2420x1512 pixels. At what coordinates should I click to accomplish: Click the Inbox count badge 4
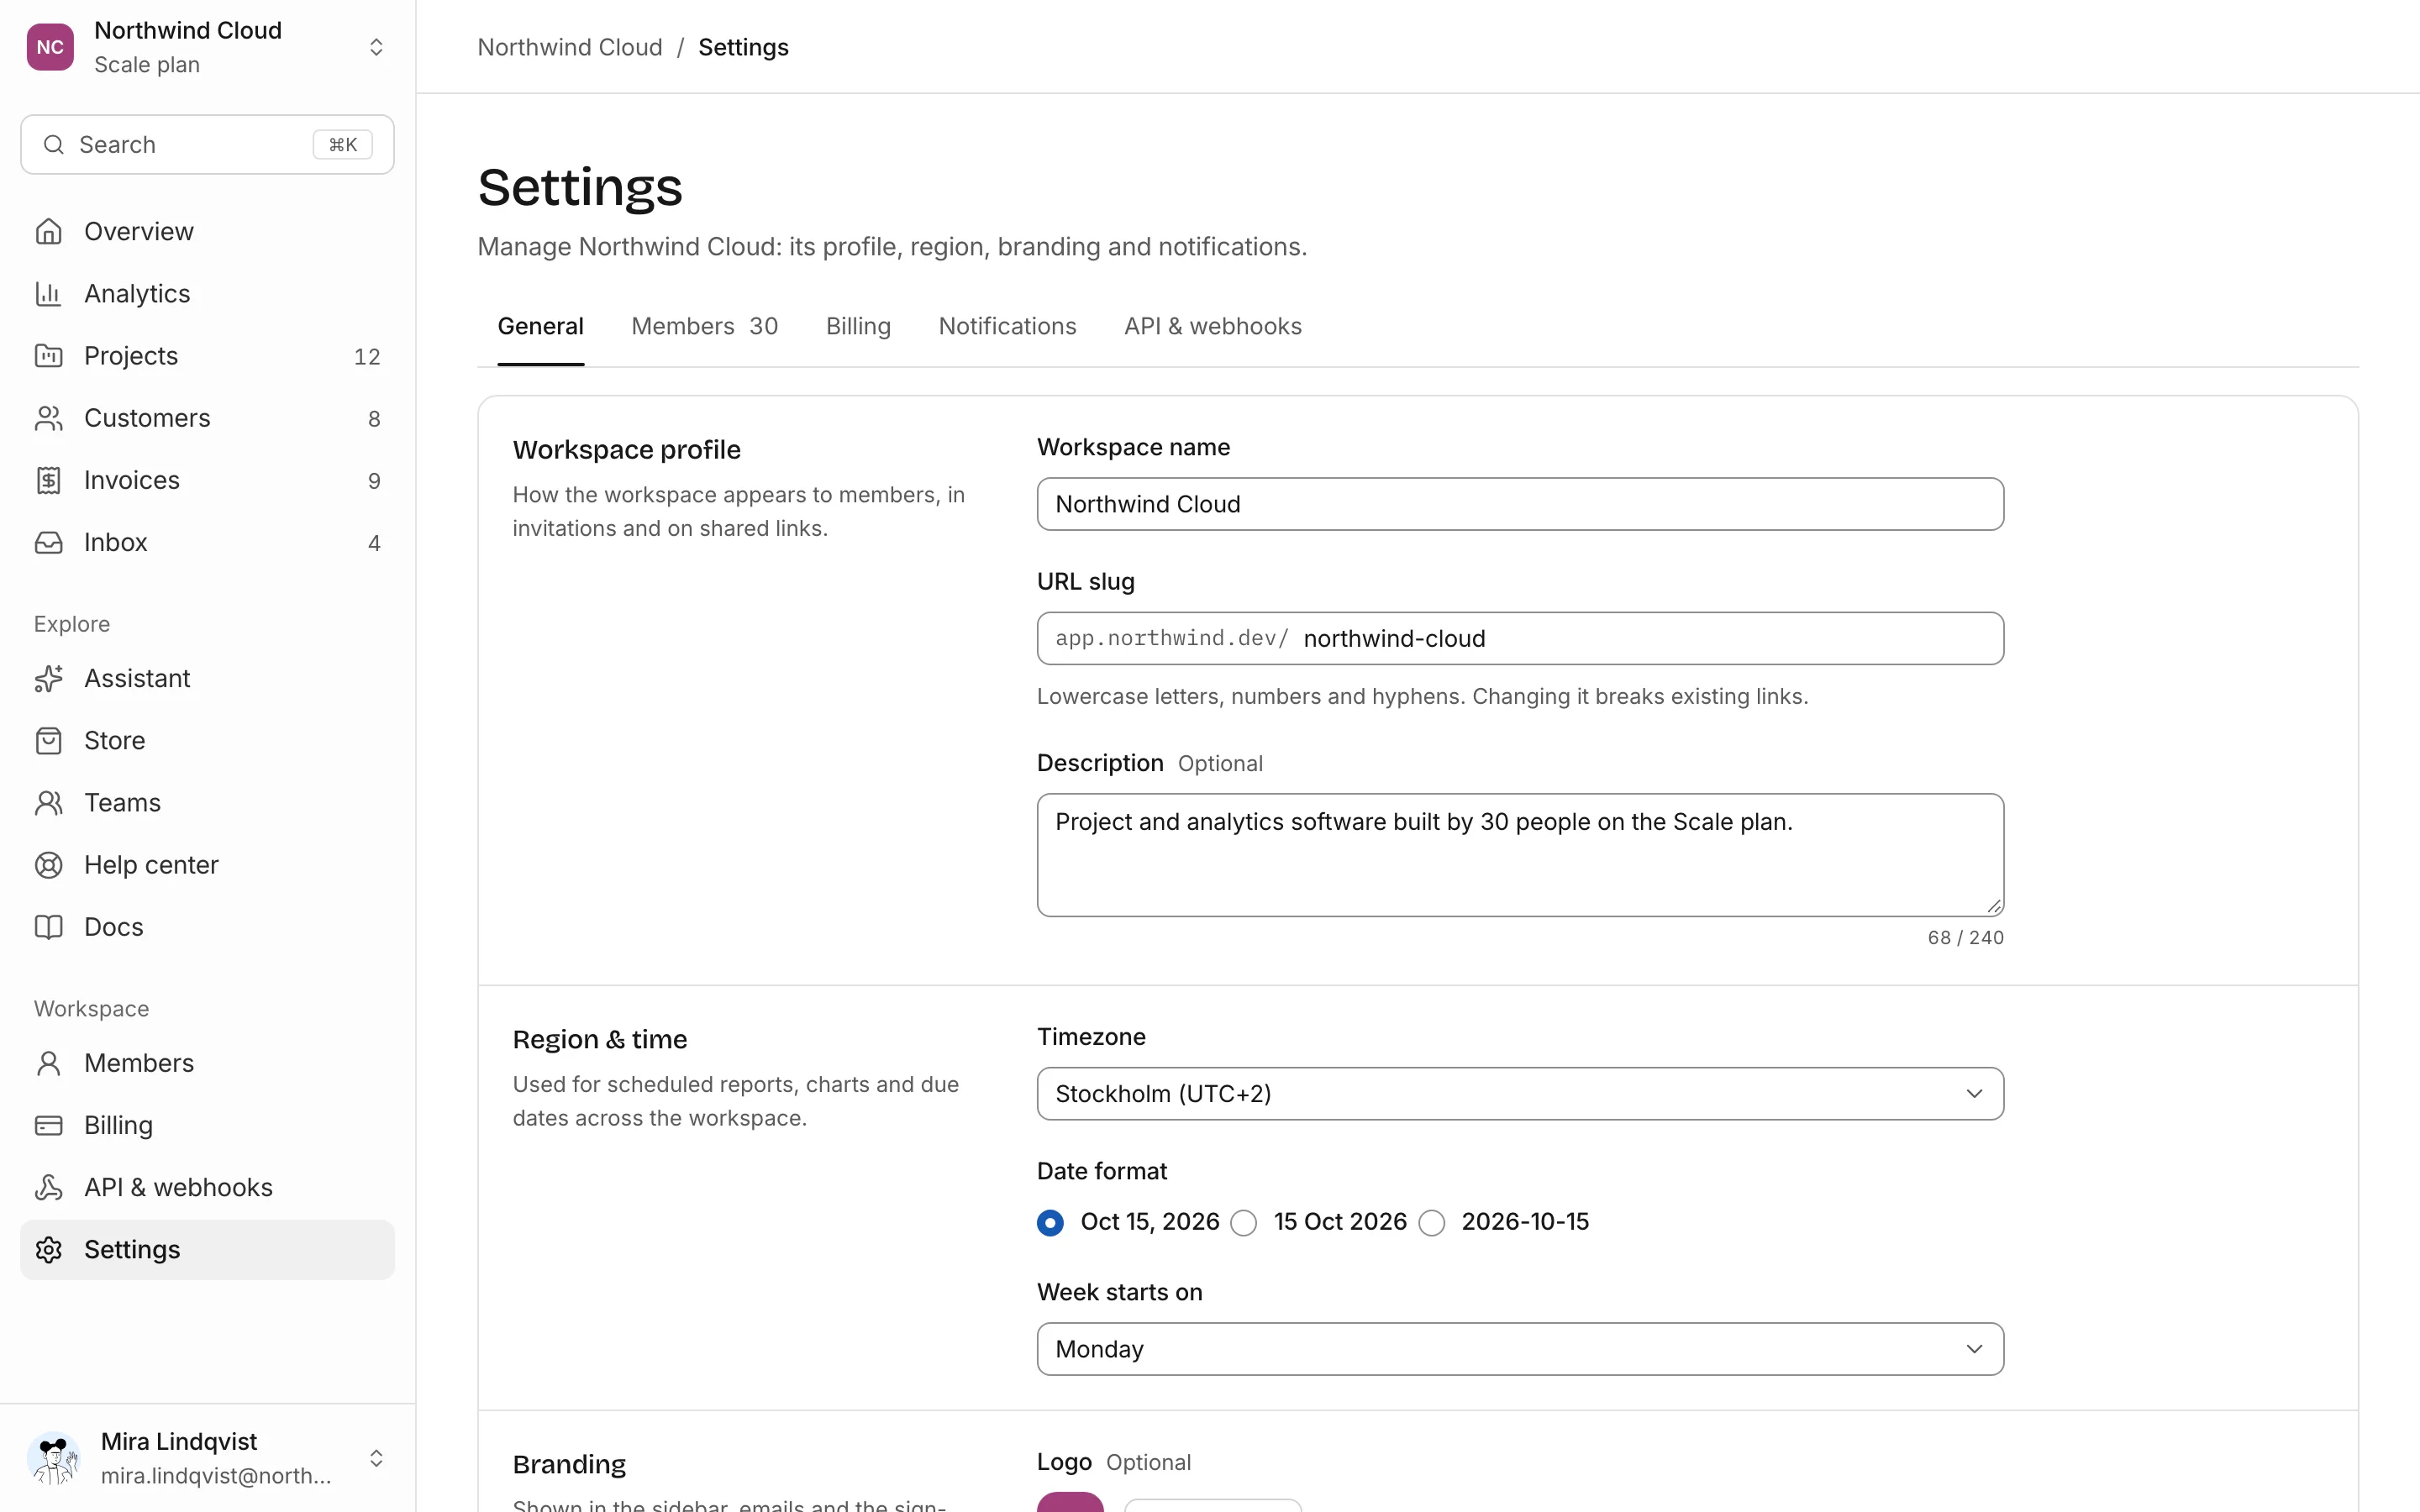(x=374, y=543)
